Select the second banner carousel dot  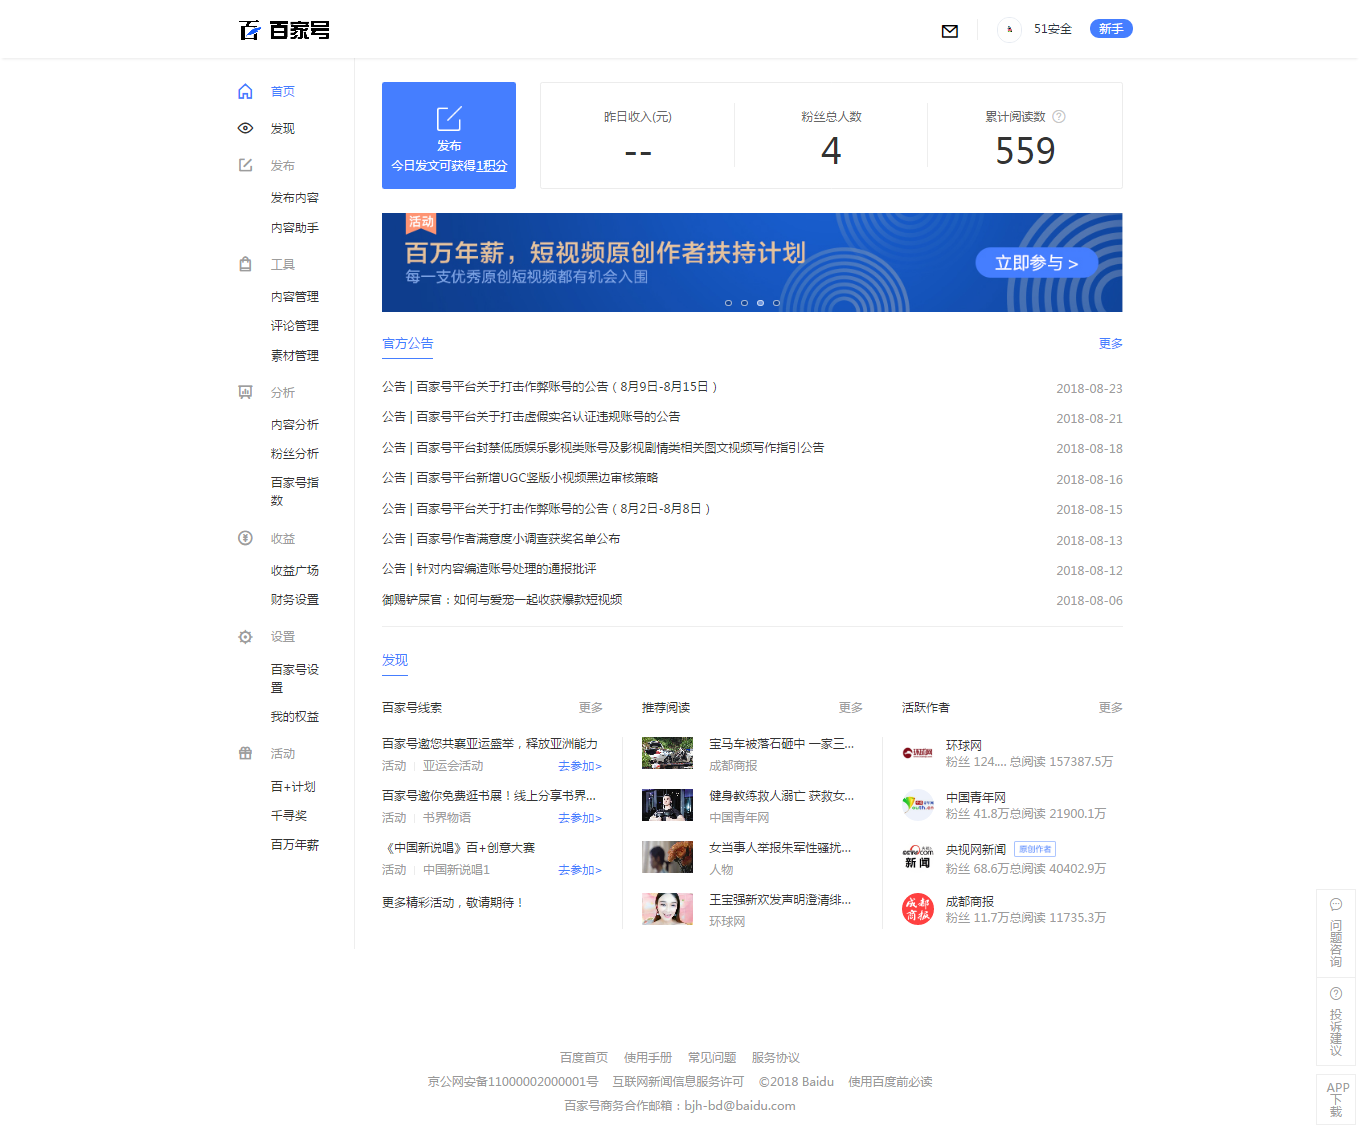click(744, 303)
